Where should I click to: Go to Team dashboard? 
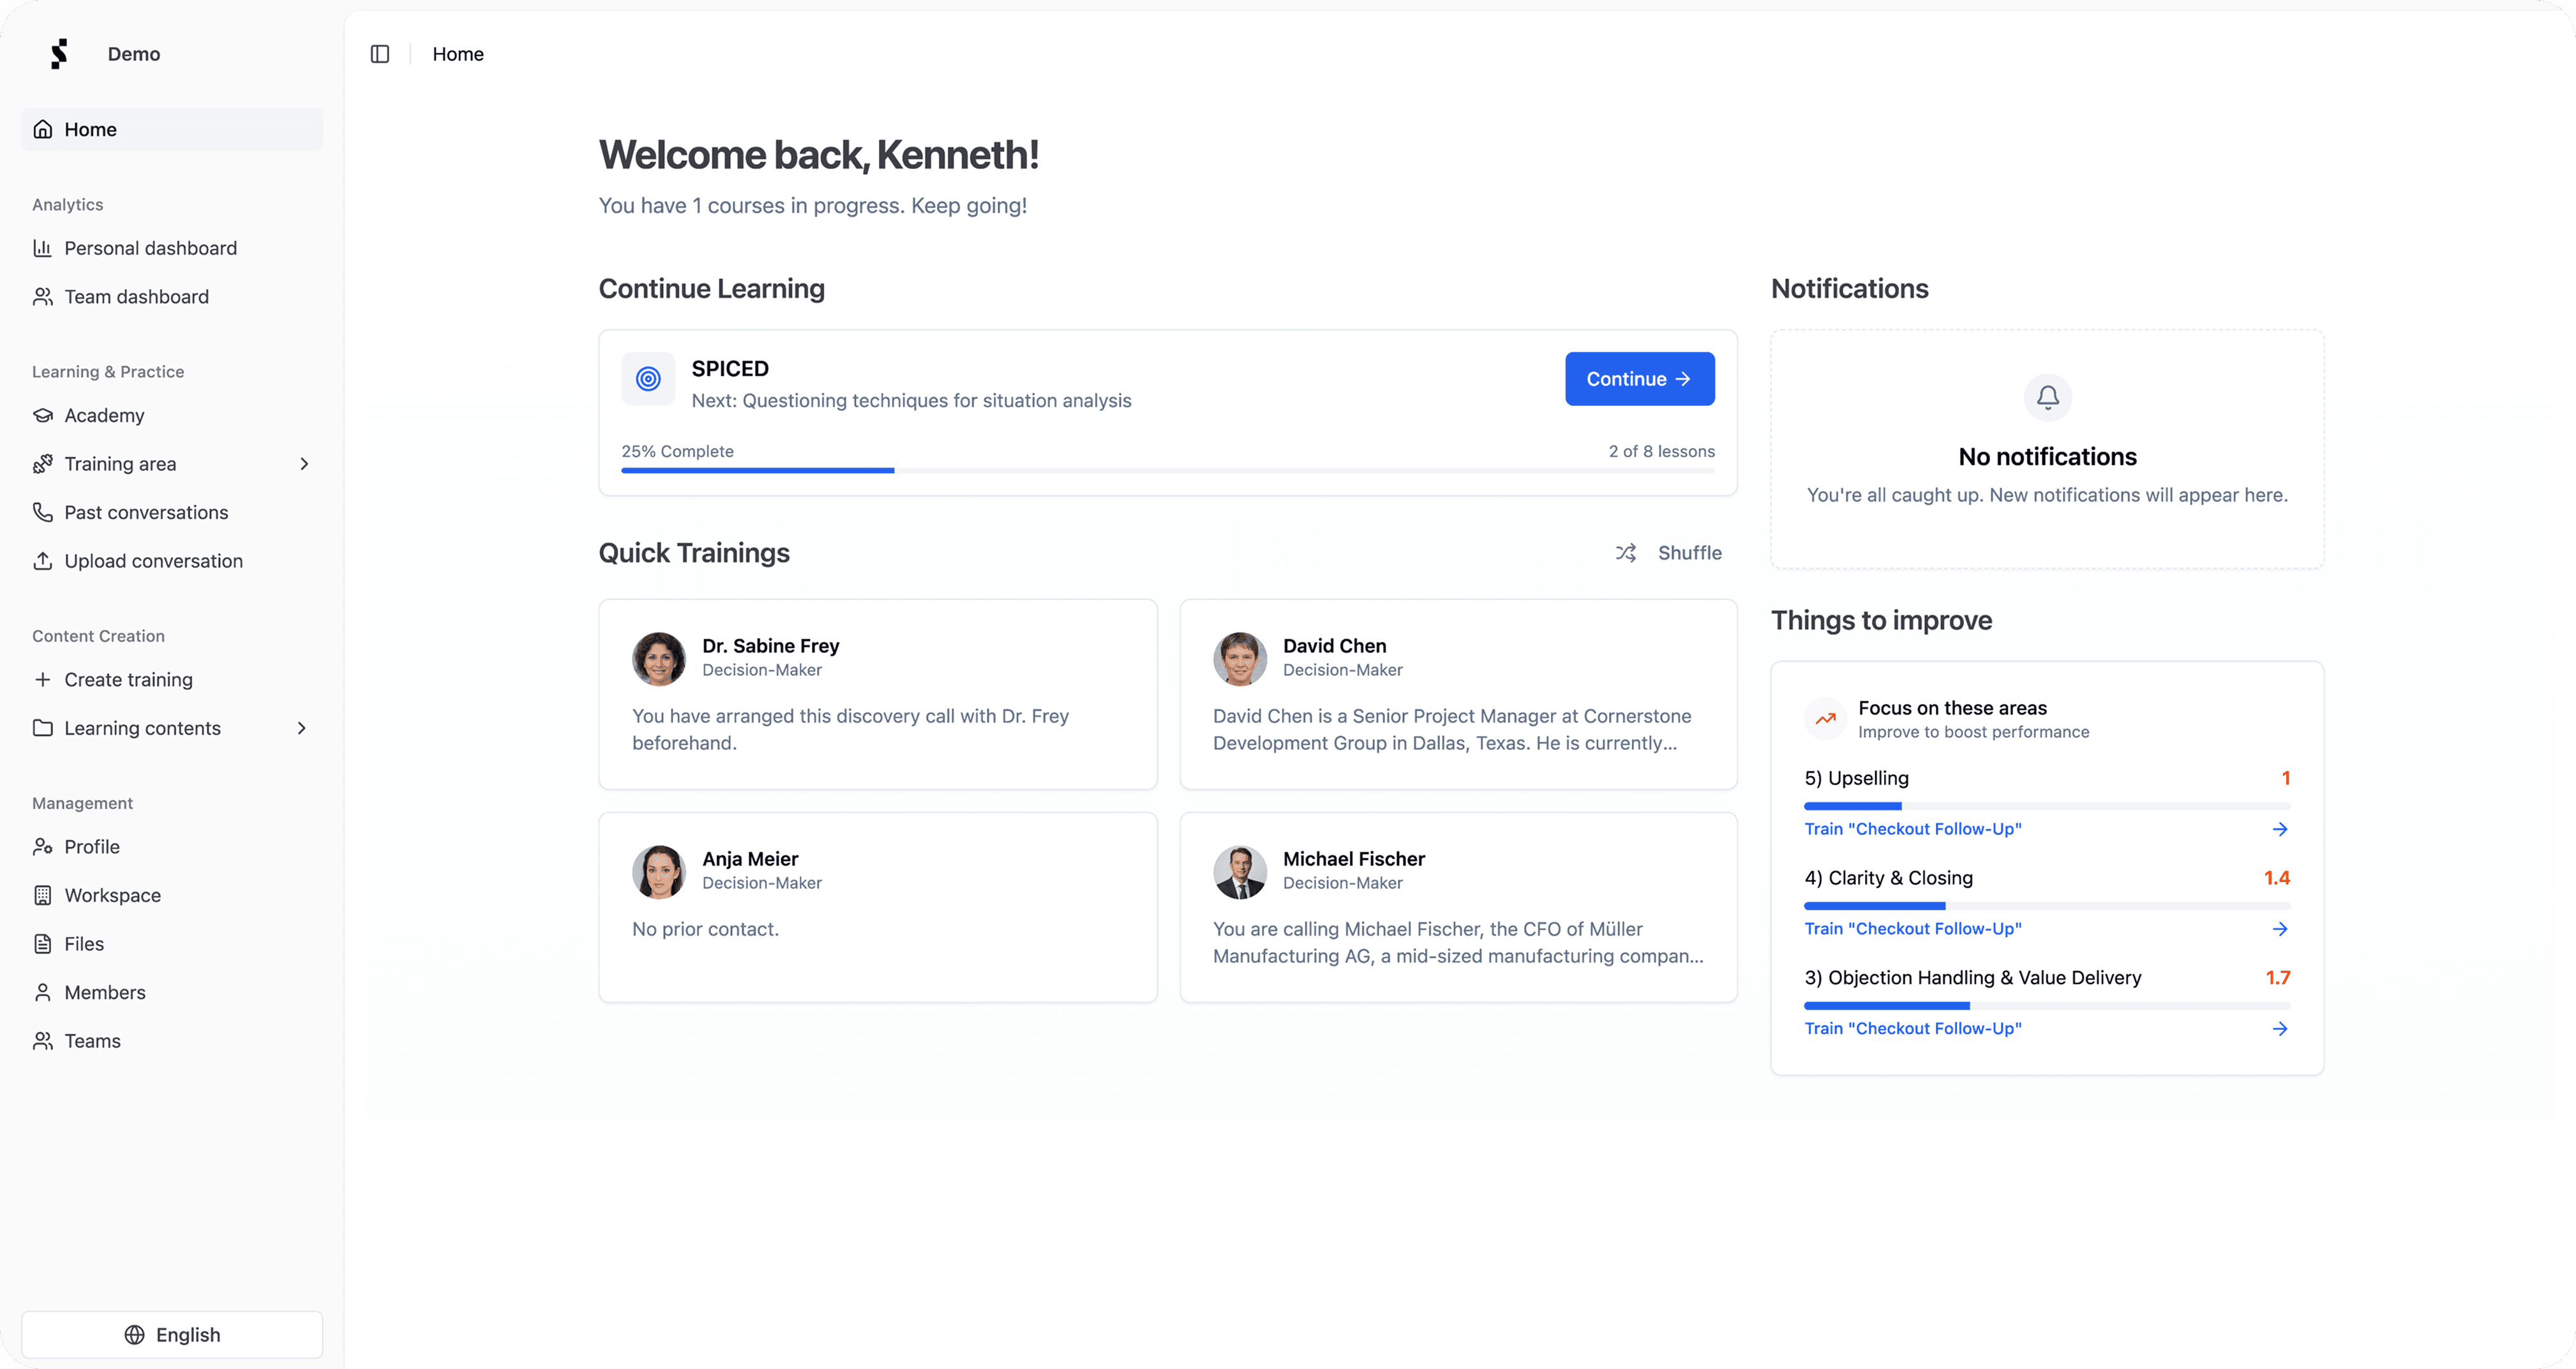136,297
